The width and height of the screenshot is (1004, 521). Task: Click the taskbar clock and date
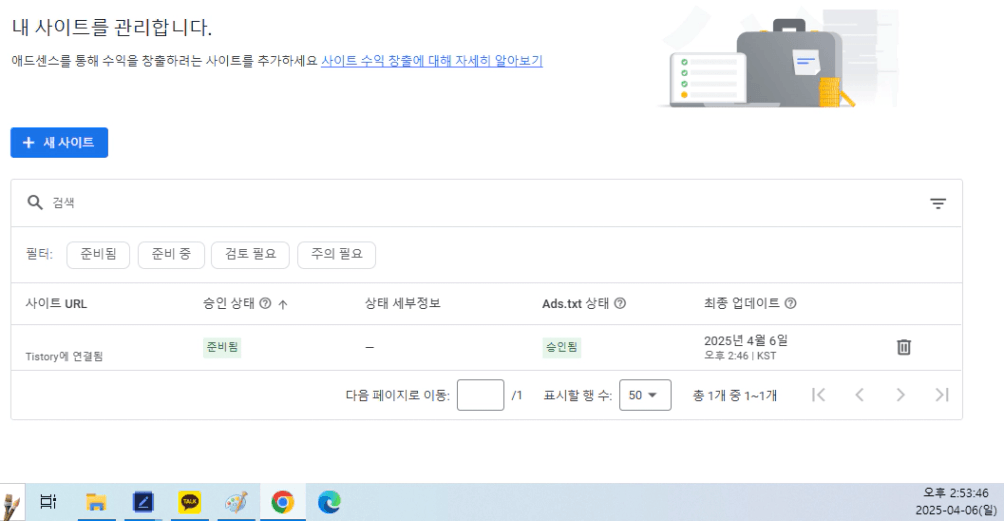956,502
